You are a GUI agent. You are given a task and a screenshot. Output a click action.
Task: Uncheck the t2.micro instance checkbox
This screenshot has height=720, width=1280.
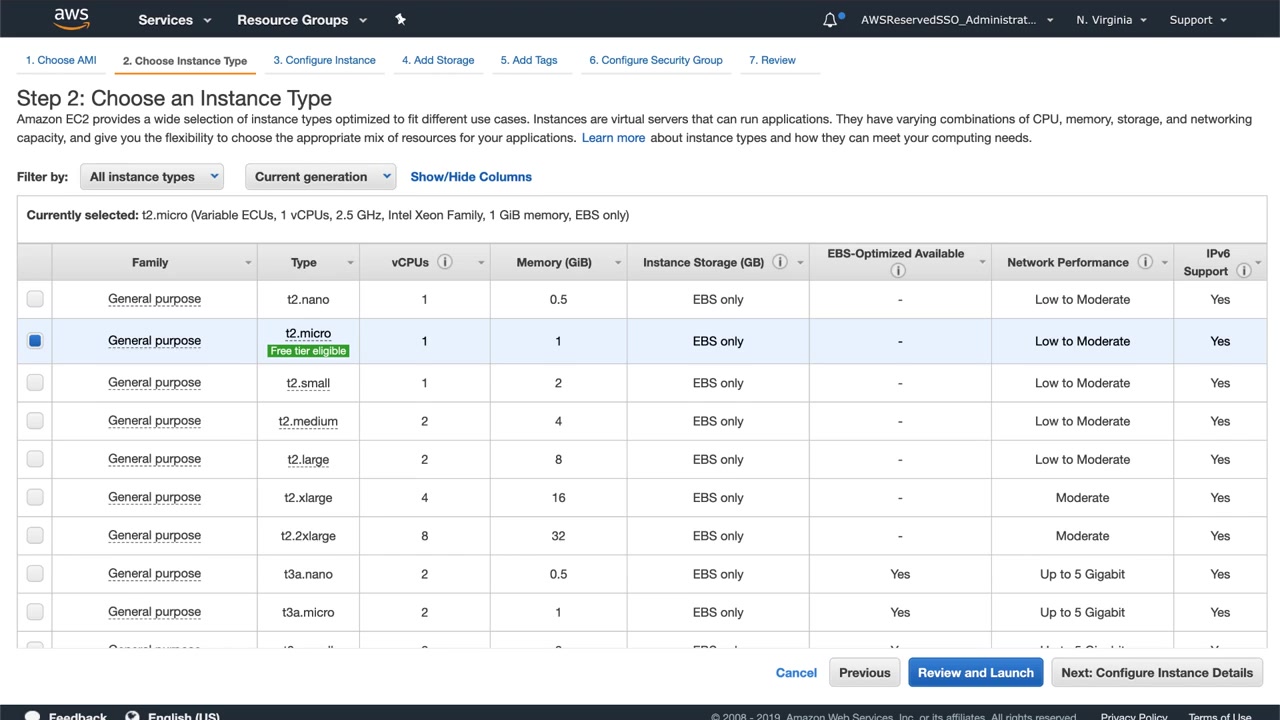pyautogui.click(x=35, y=341)
